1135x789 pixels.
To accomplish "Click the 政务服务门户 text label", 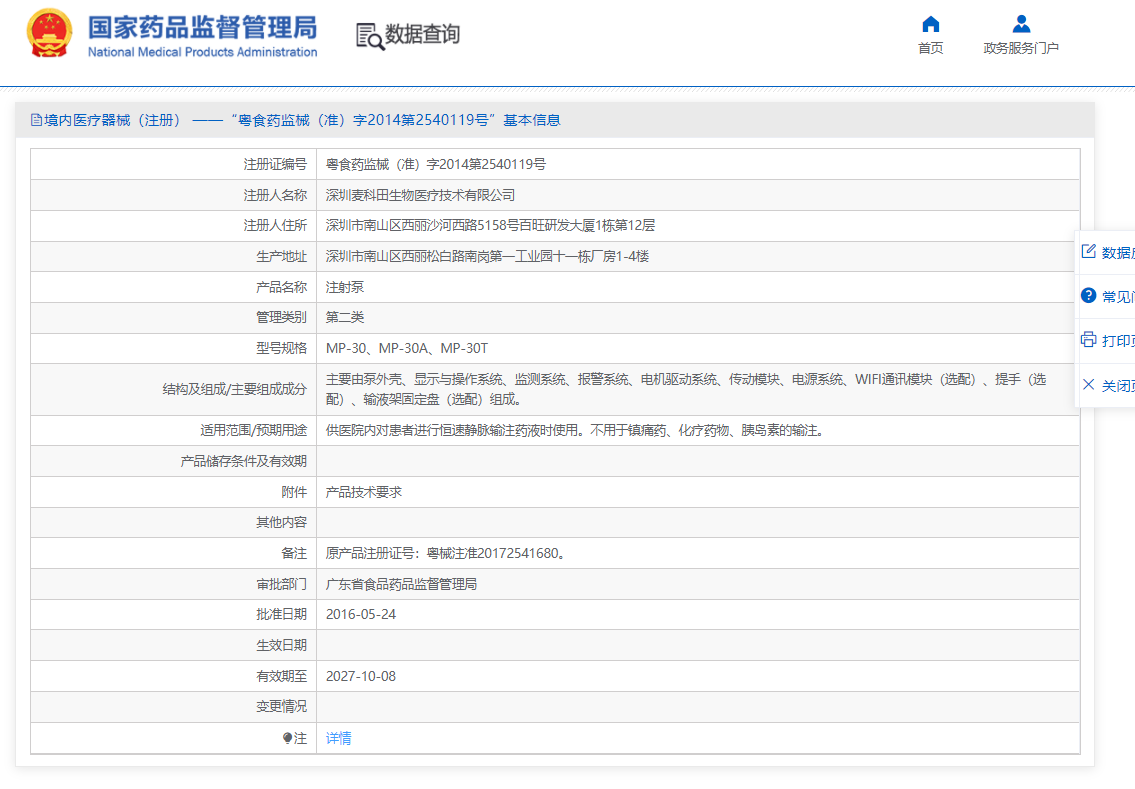I will tap(1021, 48).
